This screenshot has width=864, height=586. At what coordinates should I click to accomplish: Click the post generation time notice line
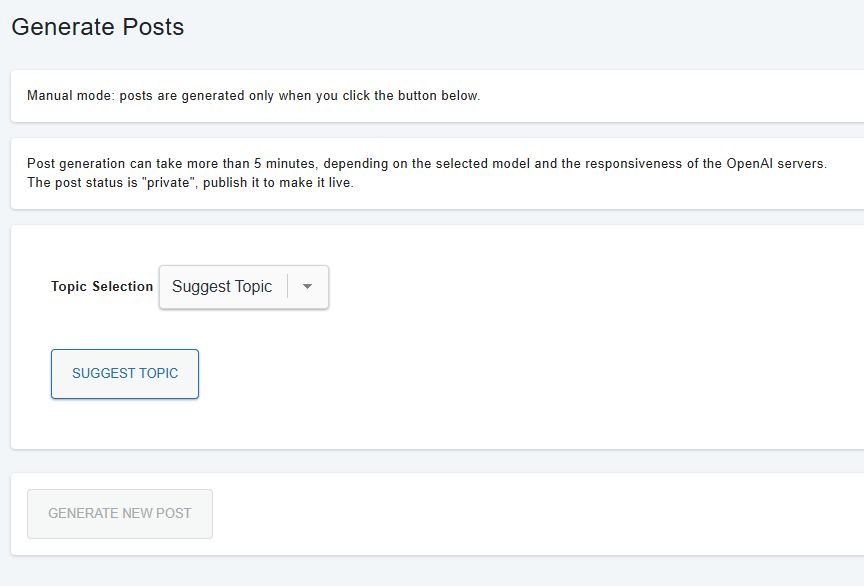pos(426,164)
